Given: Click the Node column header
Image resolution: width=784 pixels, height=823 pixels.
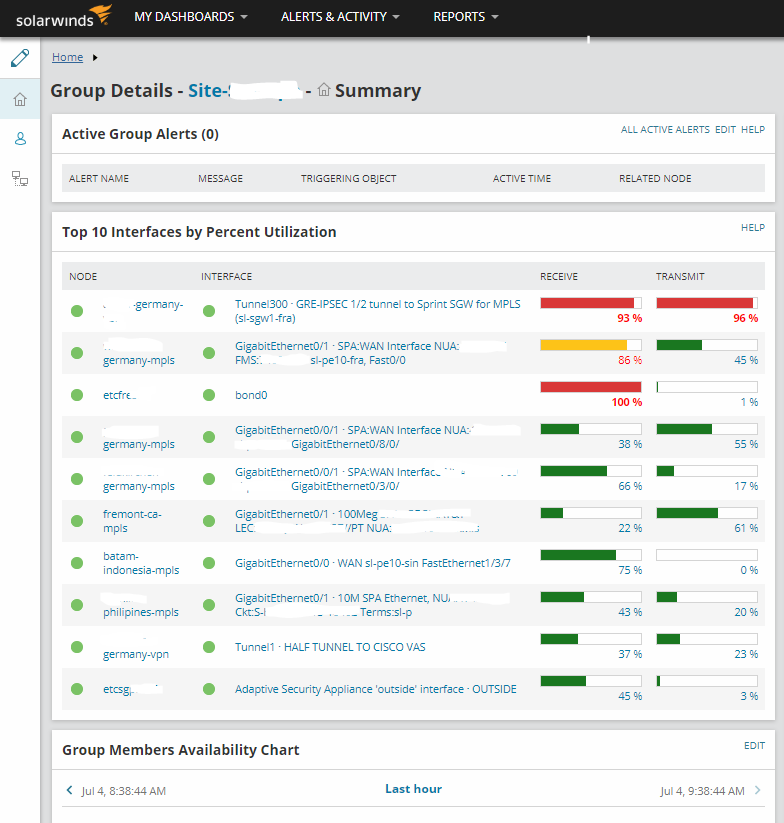Looking at the screenshot, I should pyautogui.click(x=83, y=277).
